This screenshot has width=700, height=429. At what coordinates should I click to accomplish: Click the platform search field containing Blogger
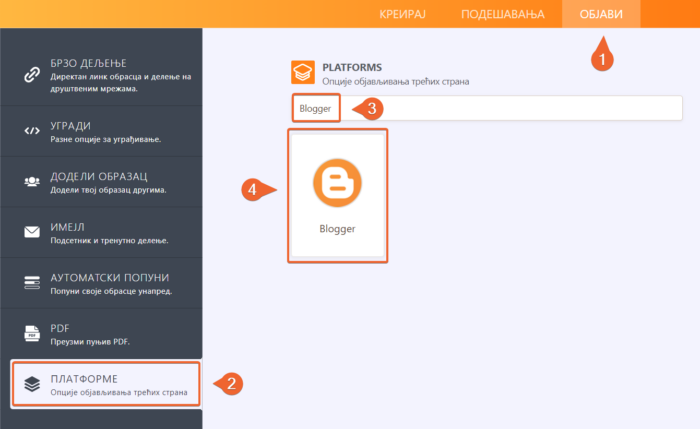coord(487,108)
